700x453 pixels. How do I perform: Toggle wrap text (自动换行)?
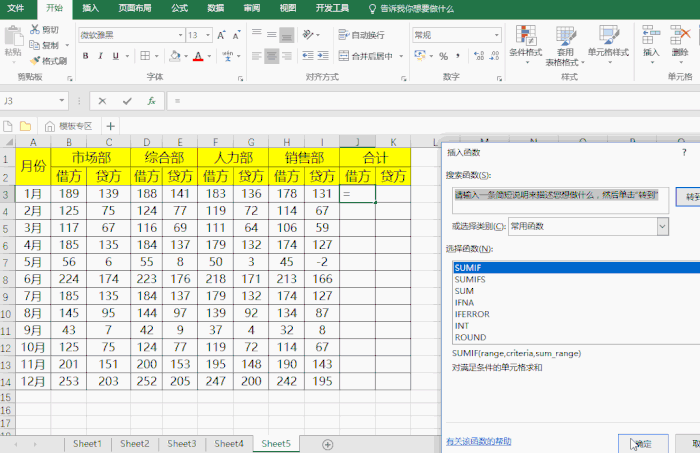tap(361, 34)
